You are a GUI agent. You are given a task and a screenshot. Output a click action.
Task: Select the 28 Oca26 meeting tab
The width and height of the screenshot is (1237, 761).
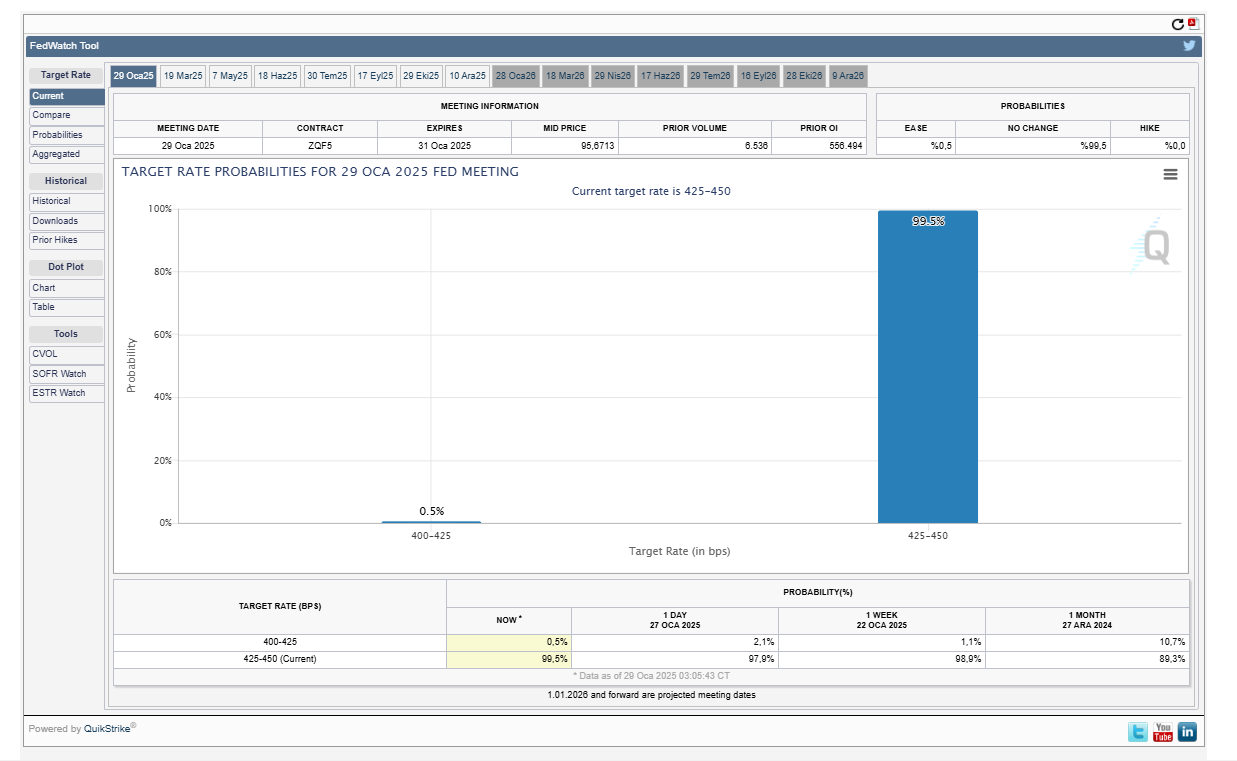coord(515,76)
